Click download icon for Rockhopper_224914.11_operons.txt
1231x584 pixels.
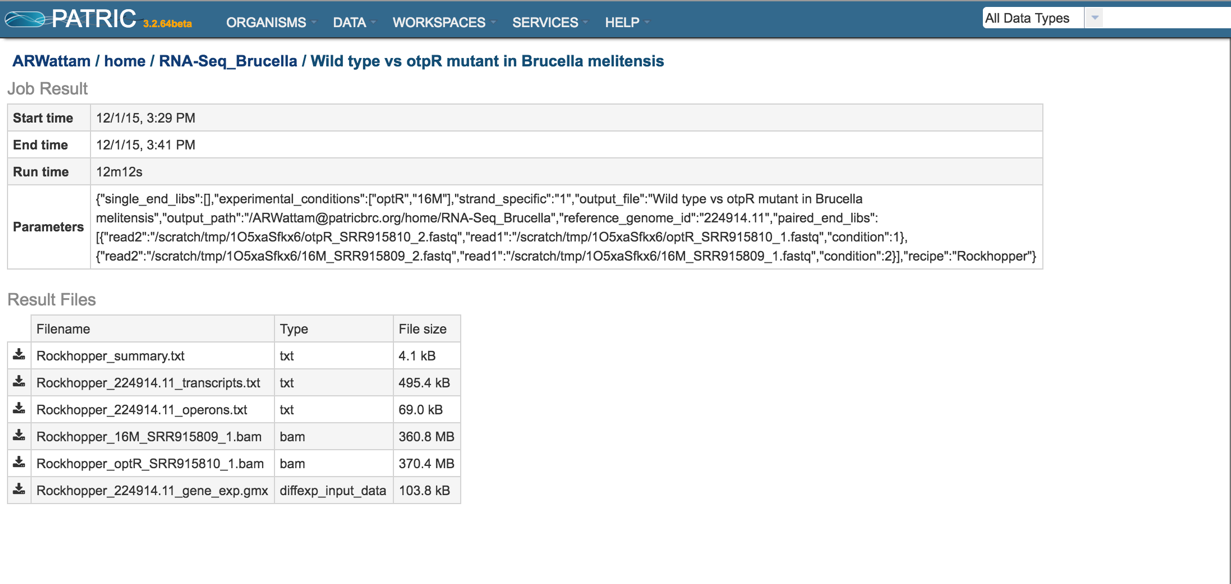(19, 409)
